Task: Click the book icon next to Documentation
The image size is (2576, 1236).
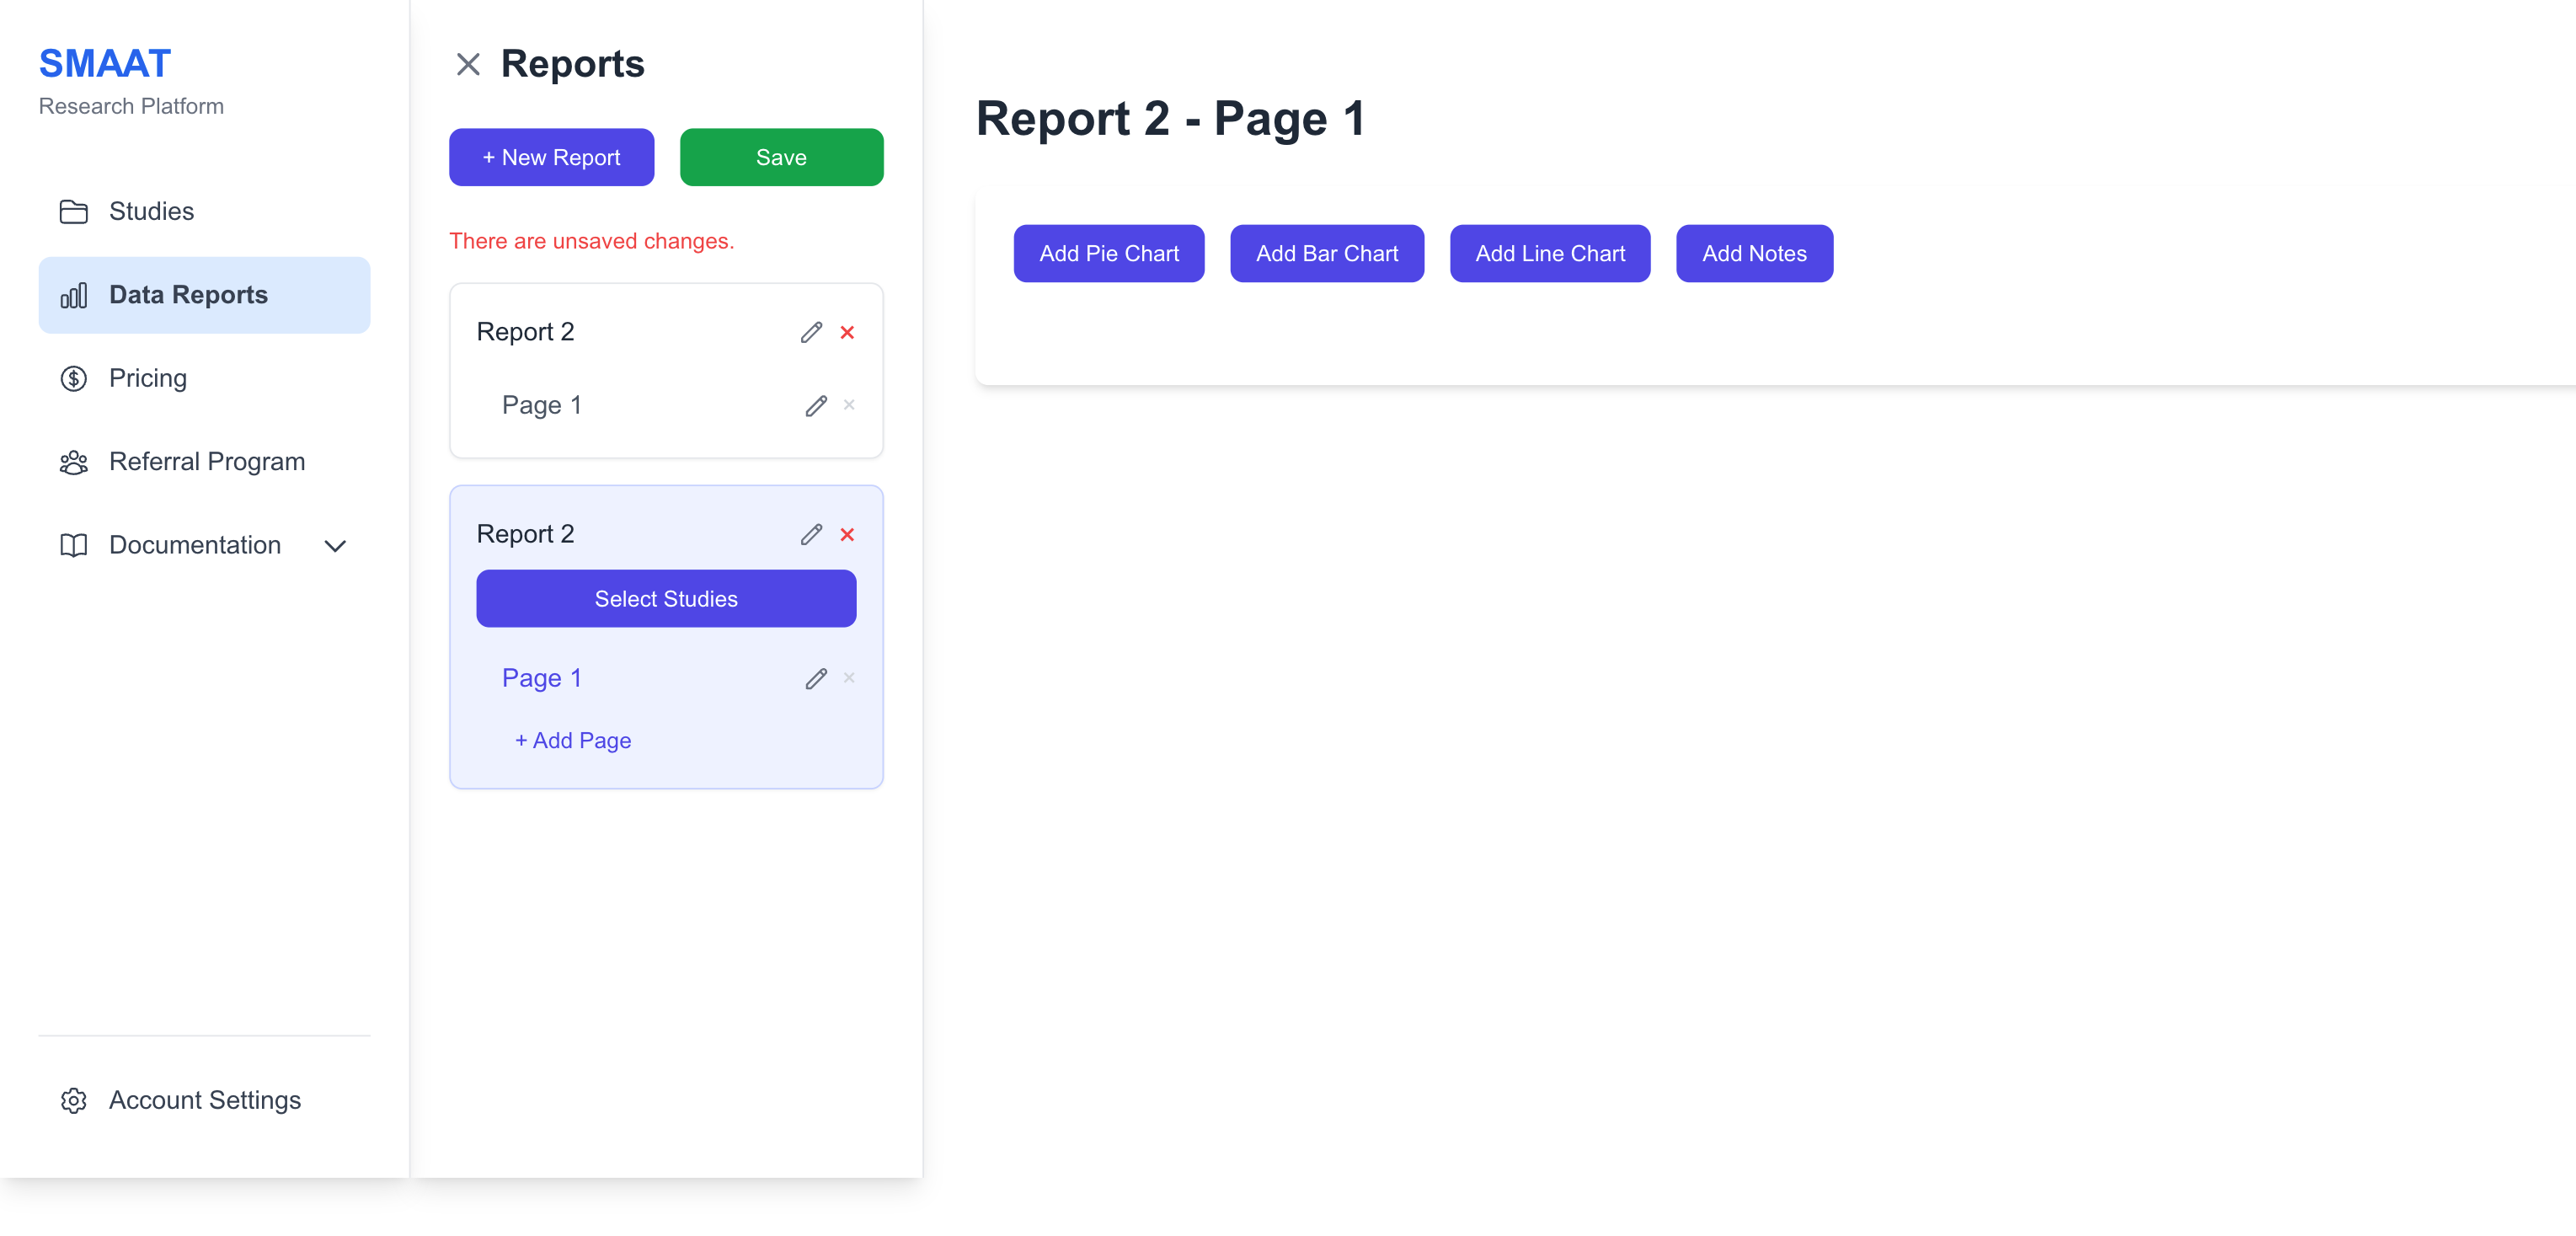Action: (74, 545)
